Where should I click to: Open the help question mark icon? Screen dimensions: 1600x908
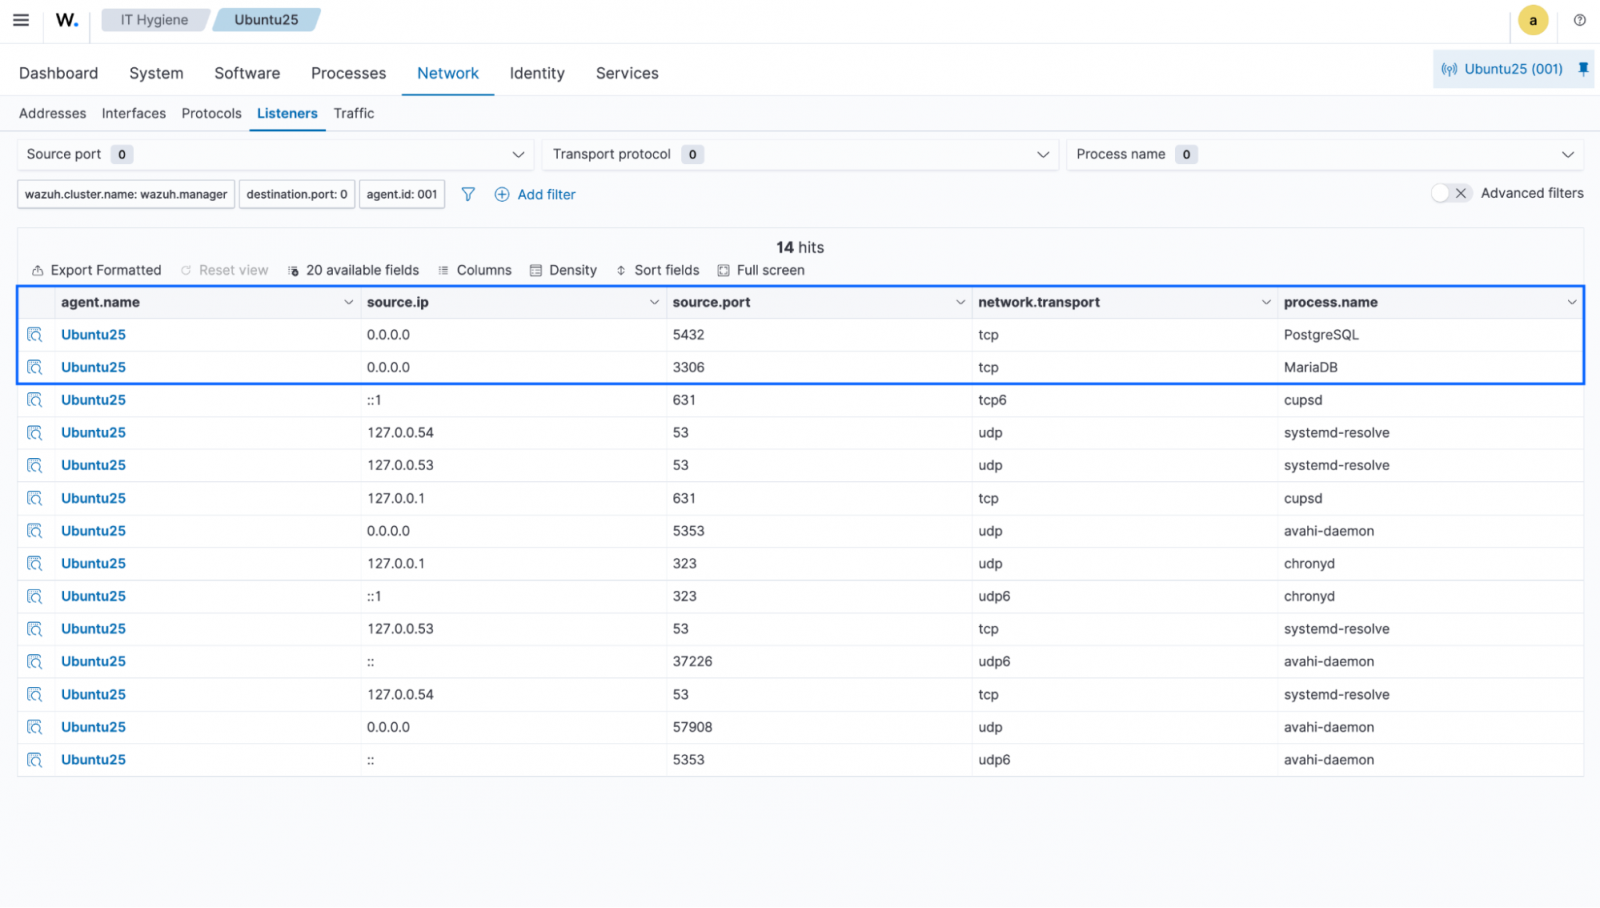[x=1581, y=20]
